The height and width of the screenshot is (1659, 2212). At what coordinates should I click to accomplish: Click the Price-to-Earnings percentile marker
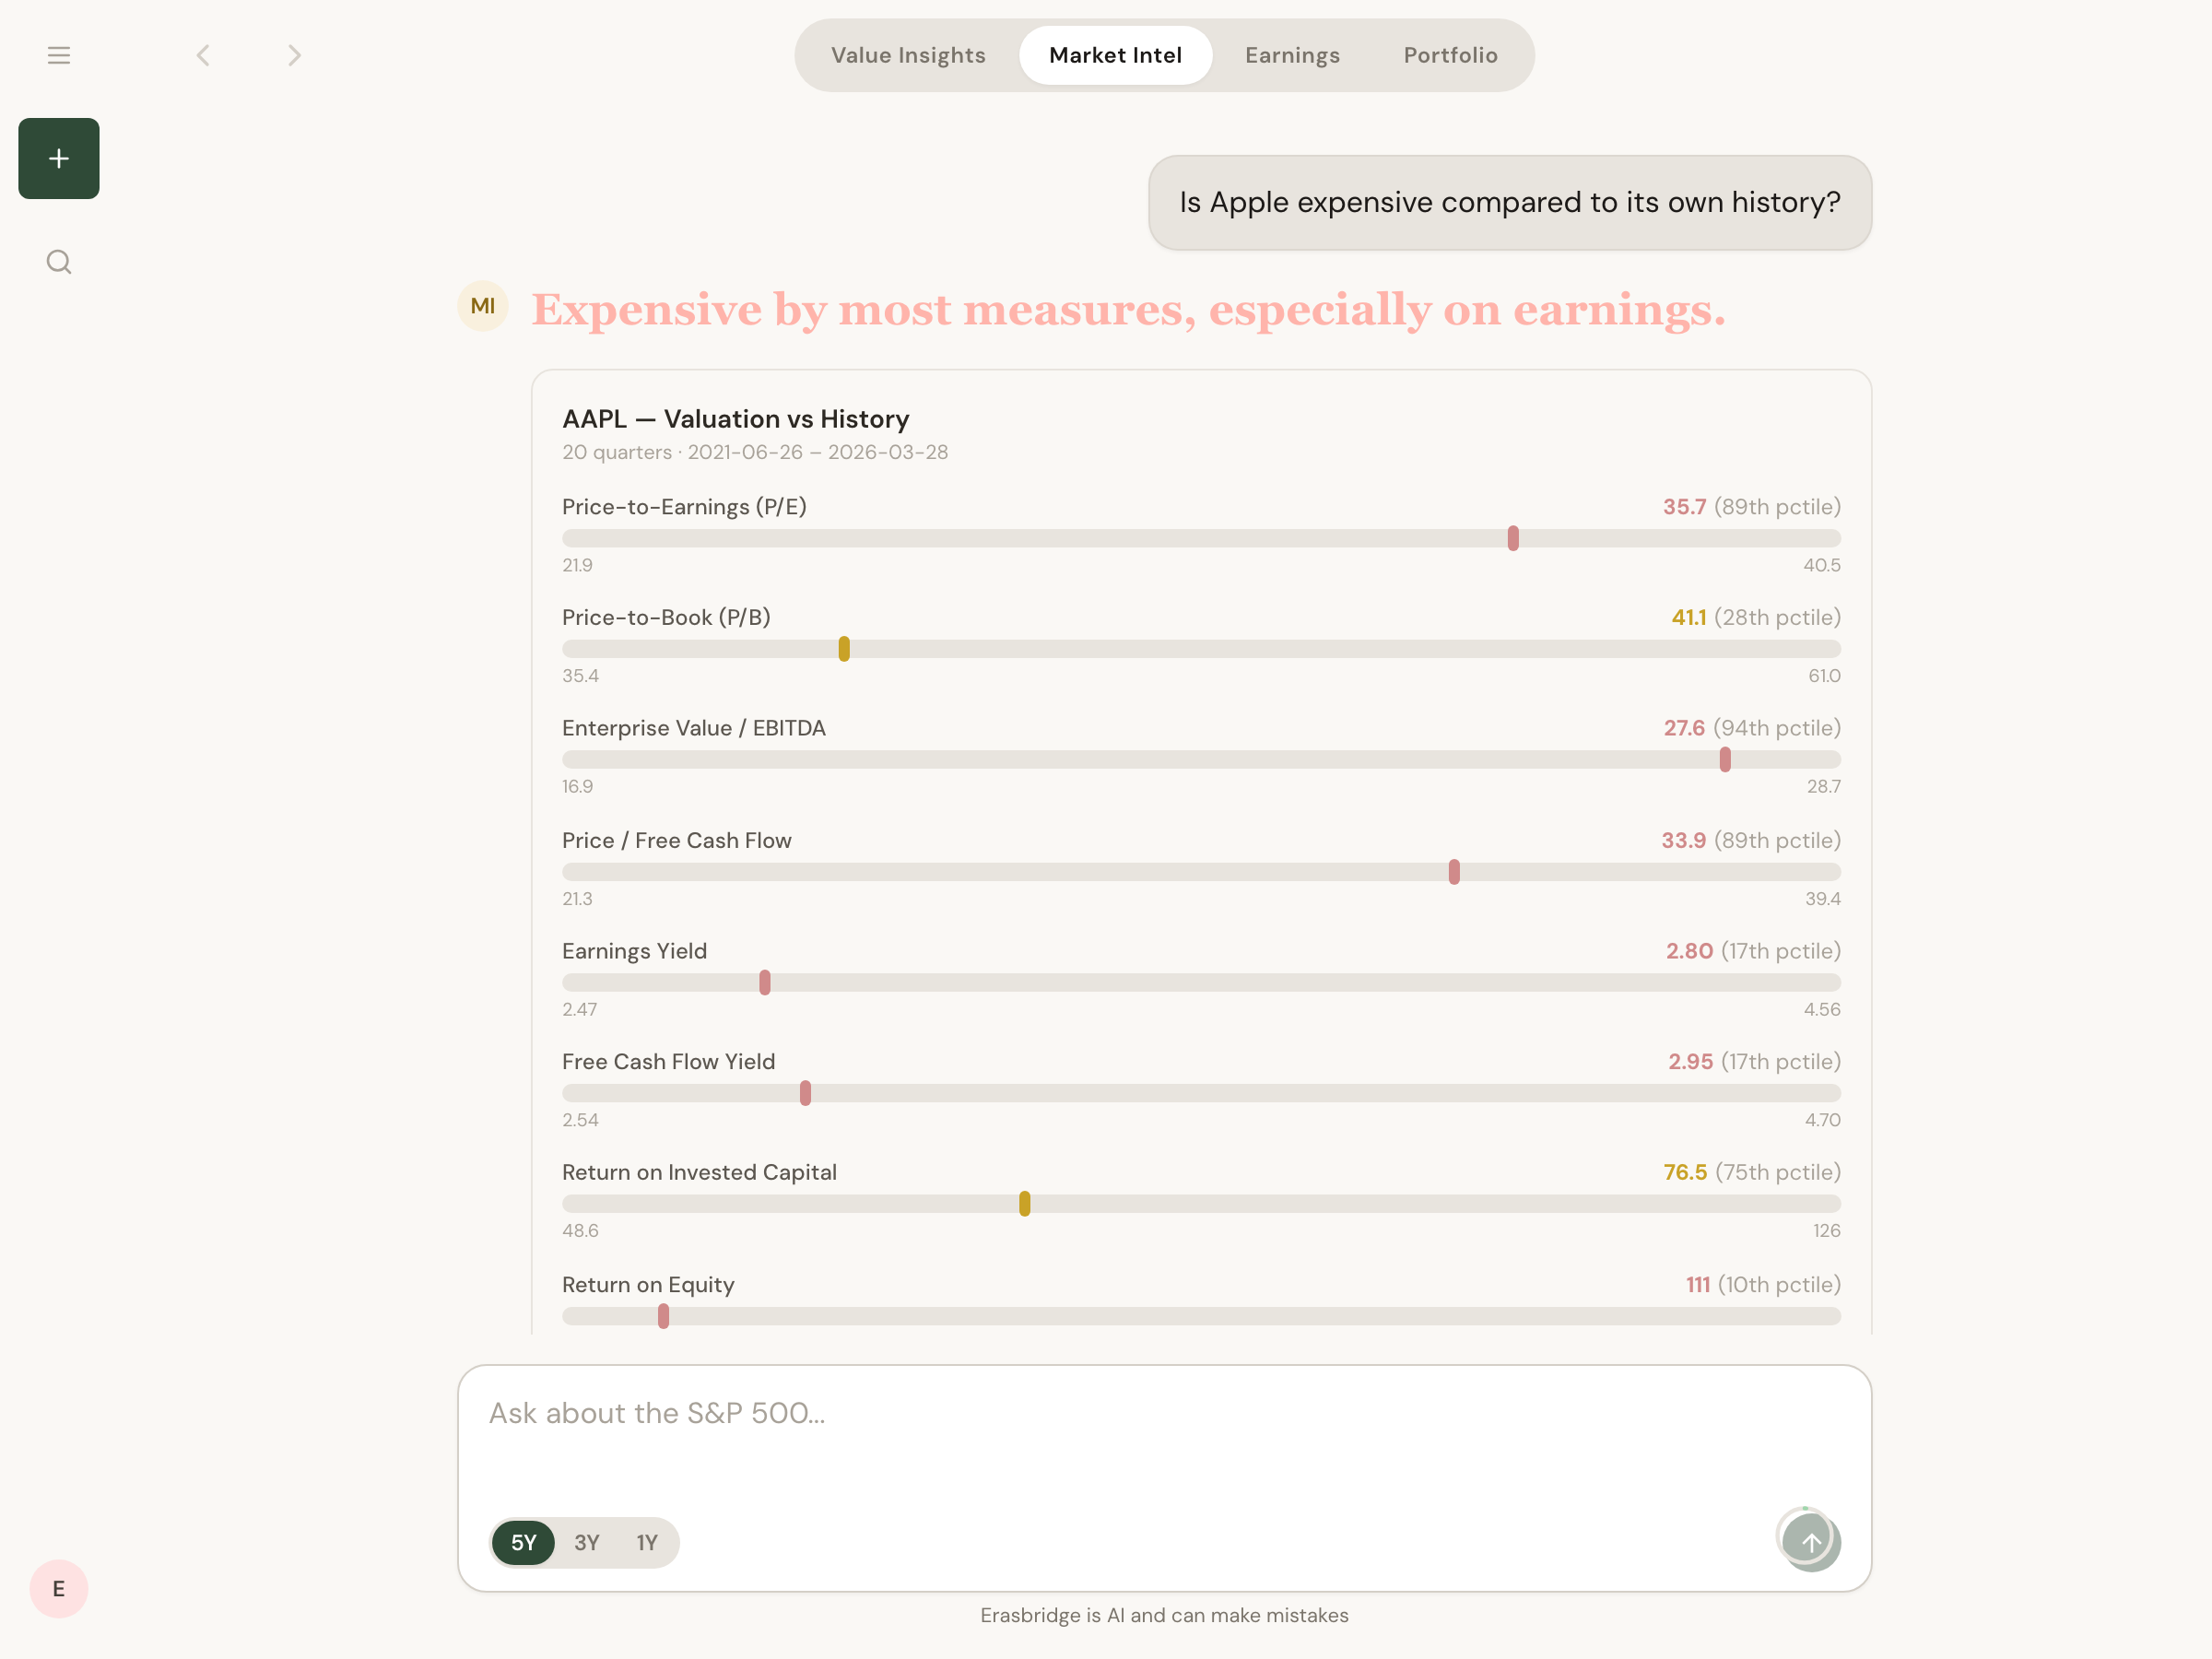tap(1513, 538)
